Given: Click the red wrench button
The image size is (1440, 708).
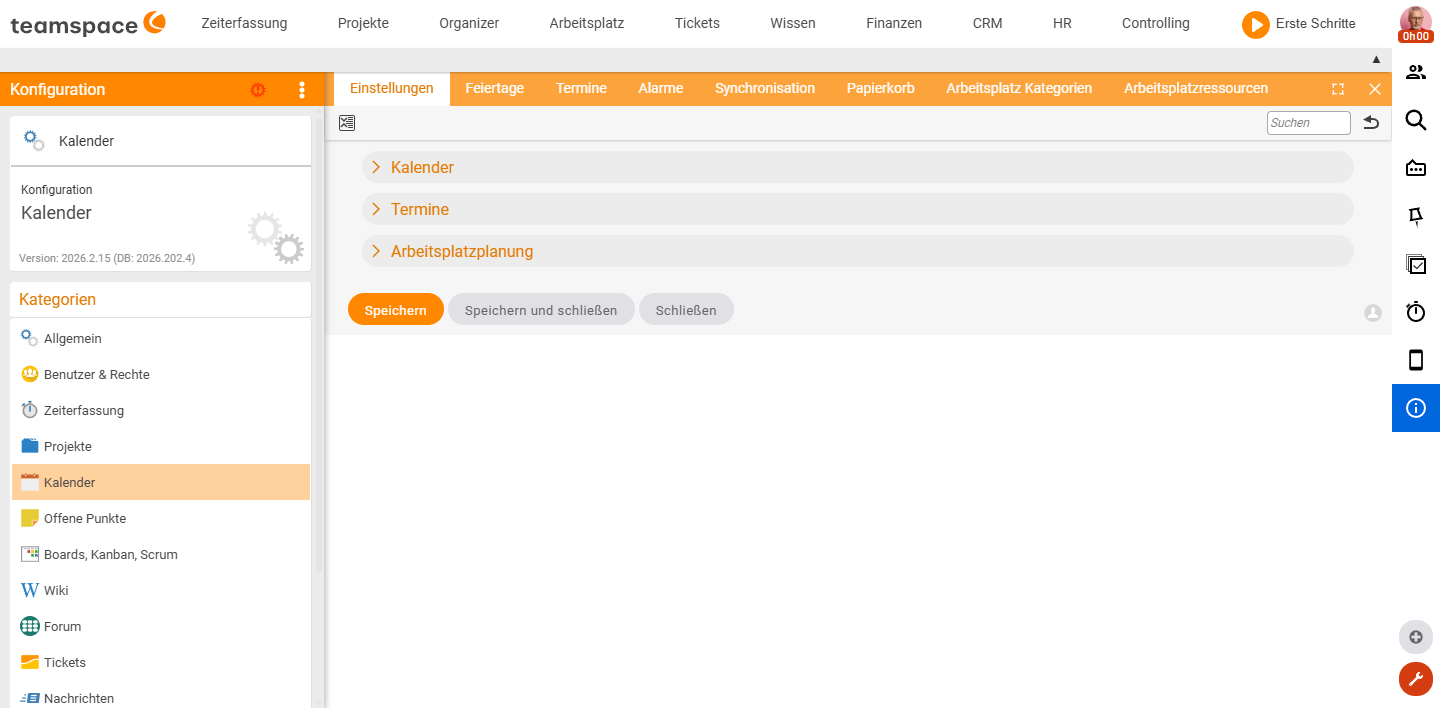Looking at the screenshot, I should 1416,679.
